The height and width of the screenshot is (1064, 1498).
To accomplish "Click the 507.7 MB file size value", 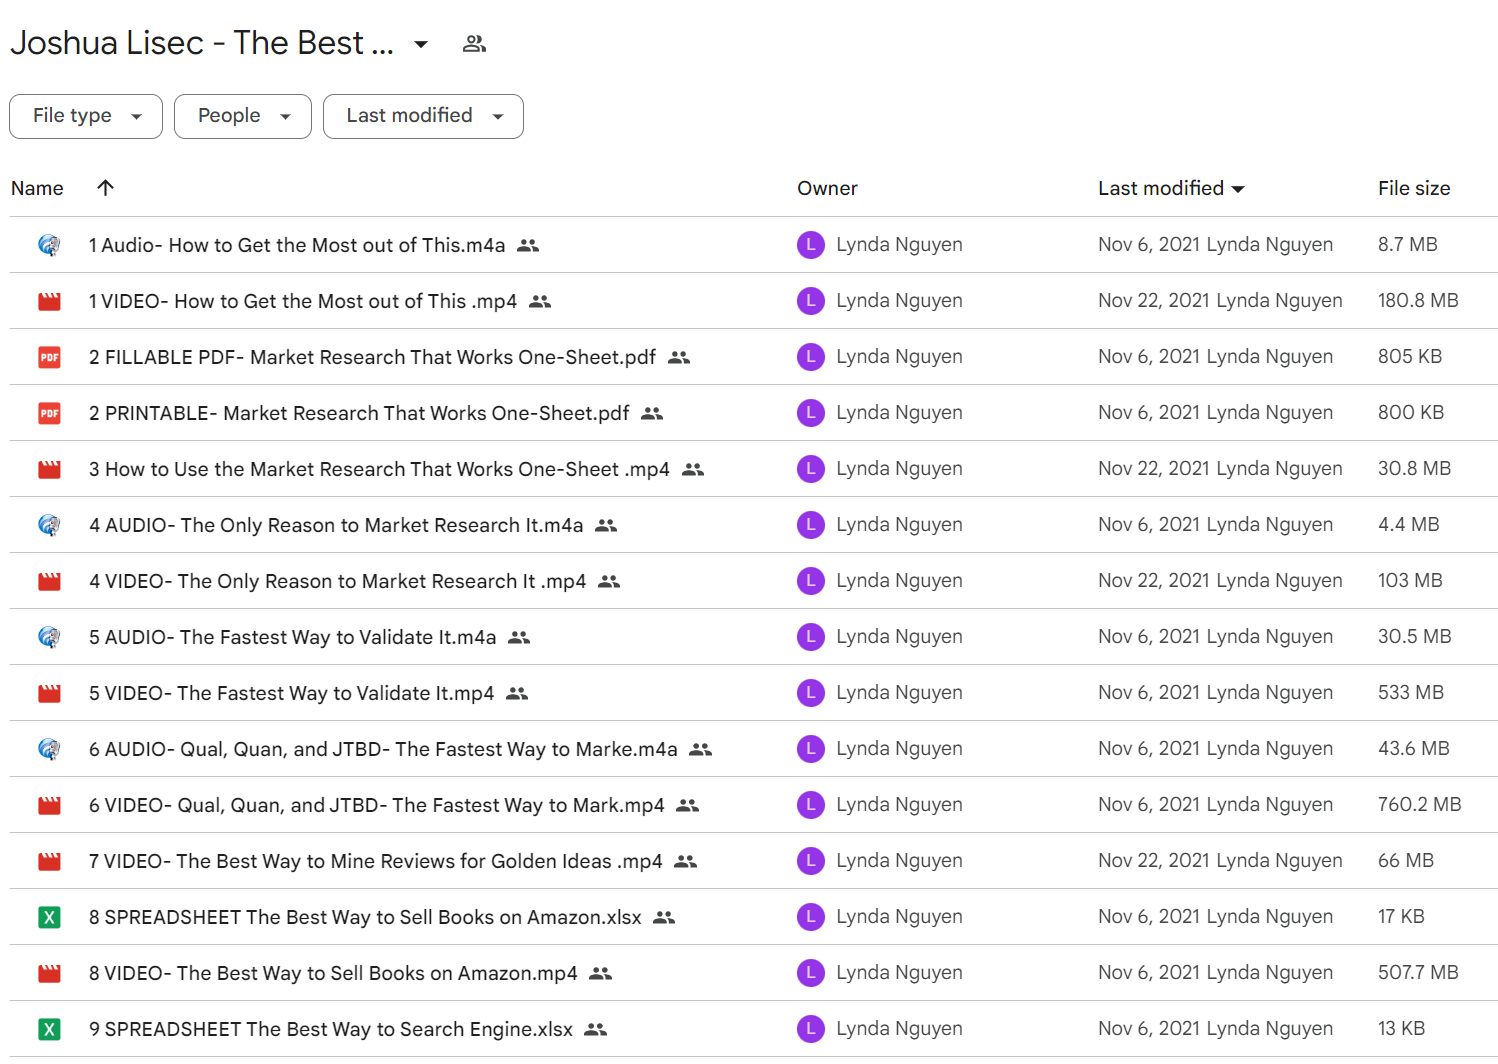I will pyautogui.click(x=1418, y=972).
